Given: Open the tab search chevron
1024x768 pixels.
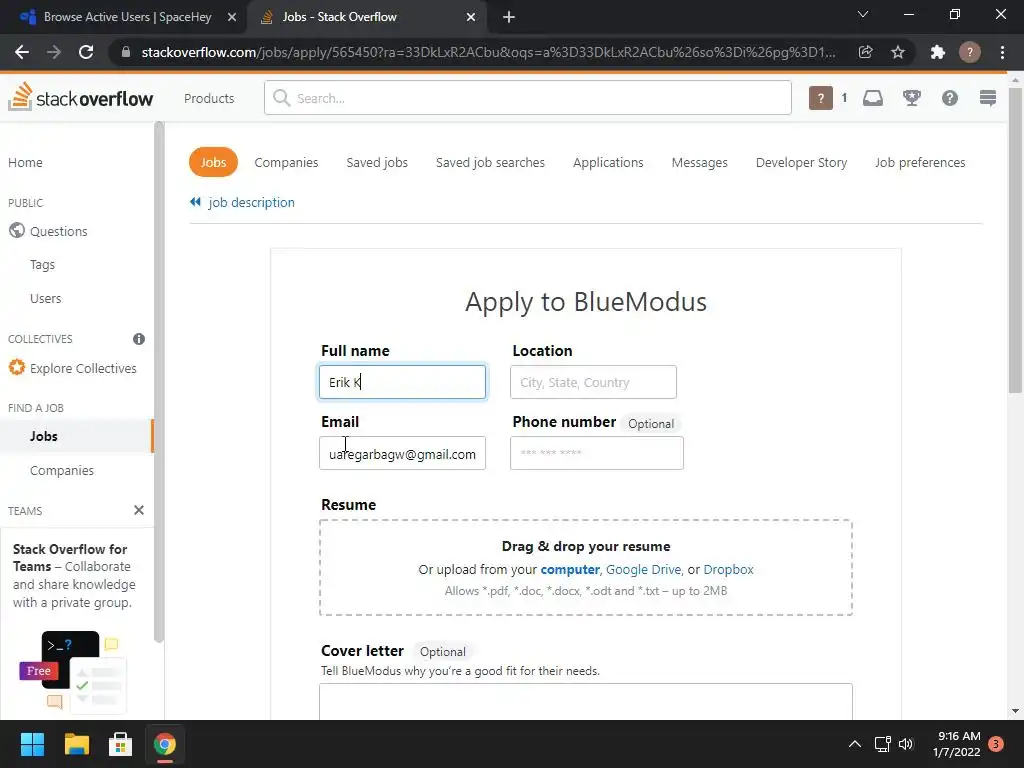Looking at the screenshot, I should (863, 14).
